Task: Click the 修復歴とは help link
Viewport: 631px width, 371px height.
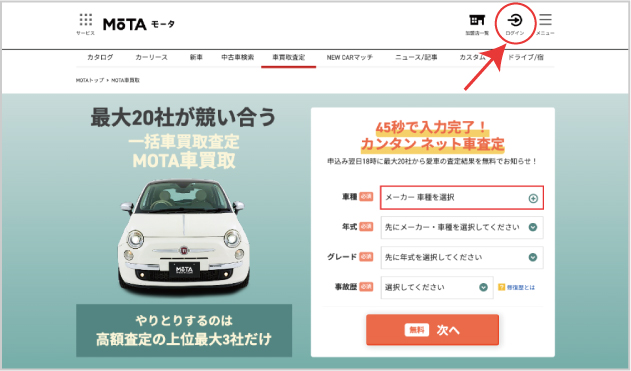Action: 521,287
